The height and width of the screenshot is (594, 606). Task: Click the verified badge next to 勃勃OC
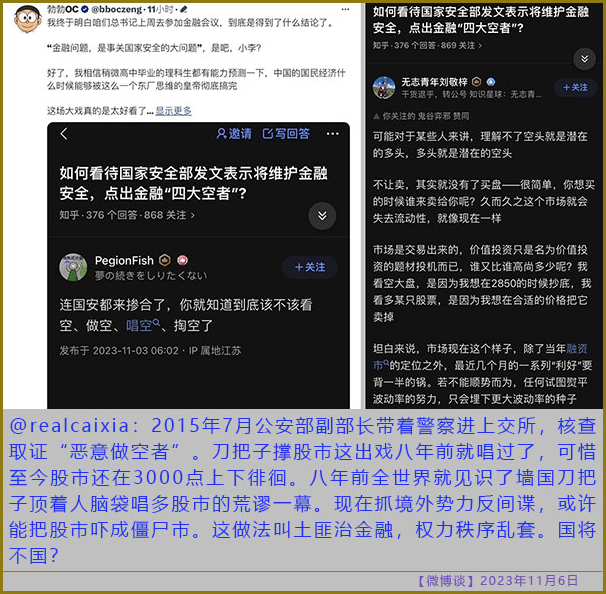(85, 9)
